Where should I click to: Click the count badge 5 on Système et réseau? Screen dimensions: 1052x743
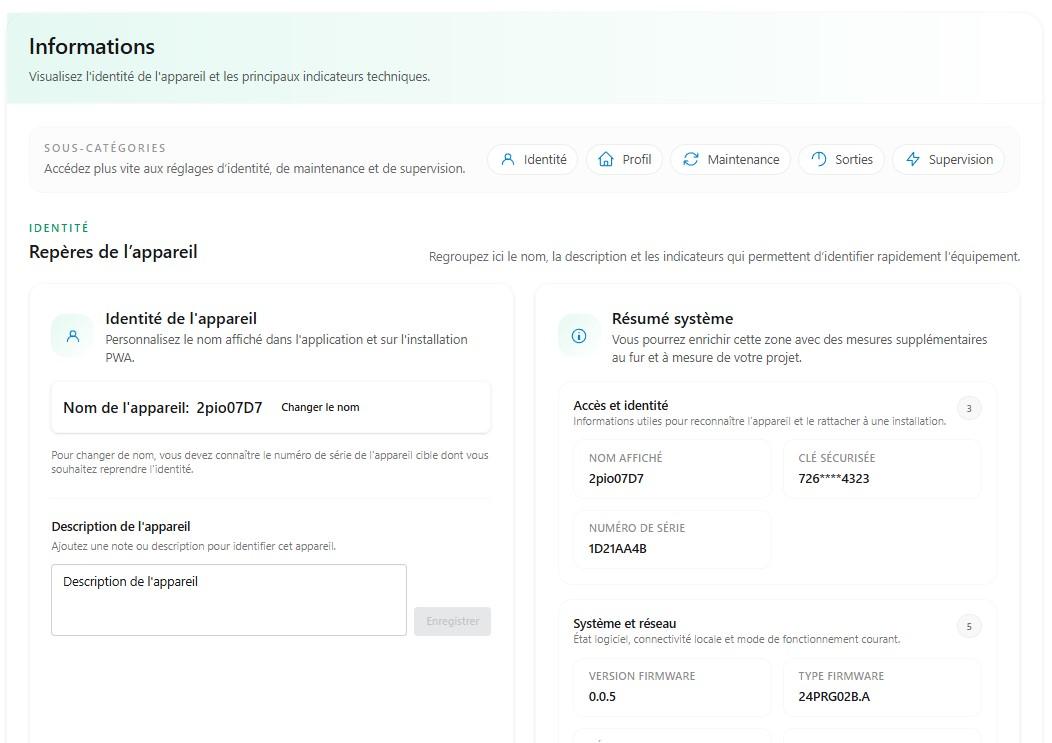click(x=969, y=626)
